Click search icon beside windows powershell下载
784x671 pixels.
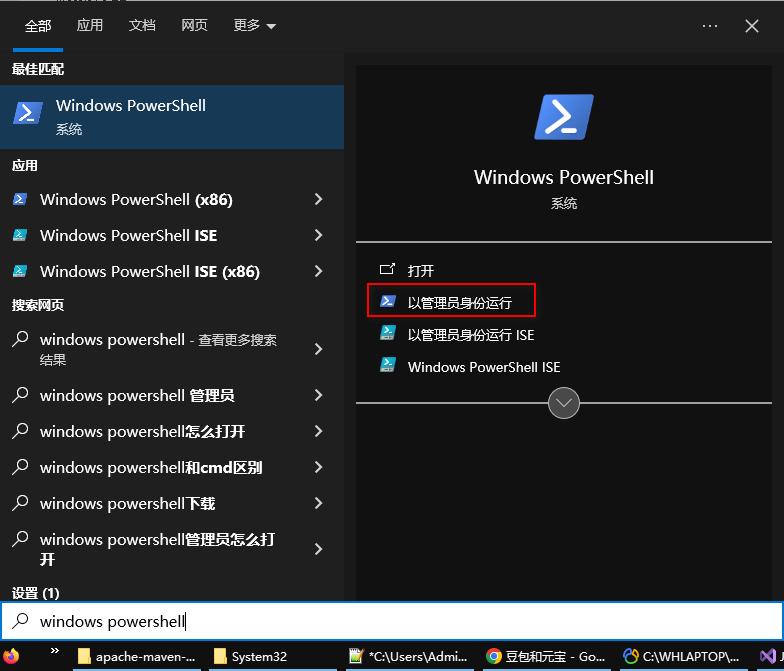(20, 503)
